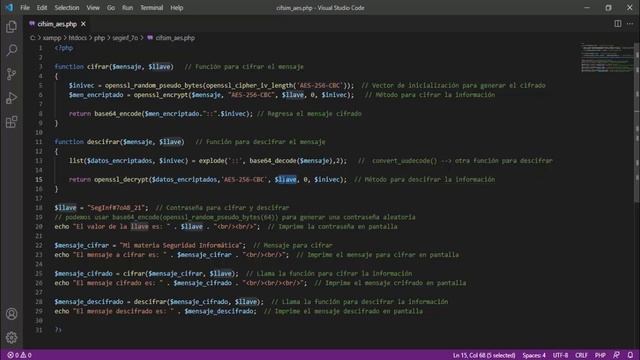This screenshot has height=360, width=640.
Task: Click the vertical editor scrollbar
Action: click(637, 122)
